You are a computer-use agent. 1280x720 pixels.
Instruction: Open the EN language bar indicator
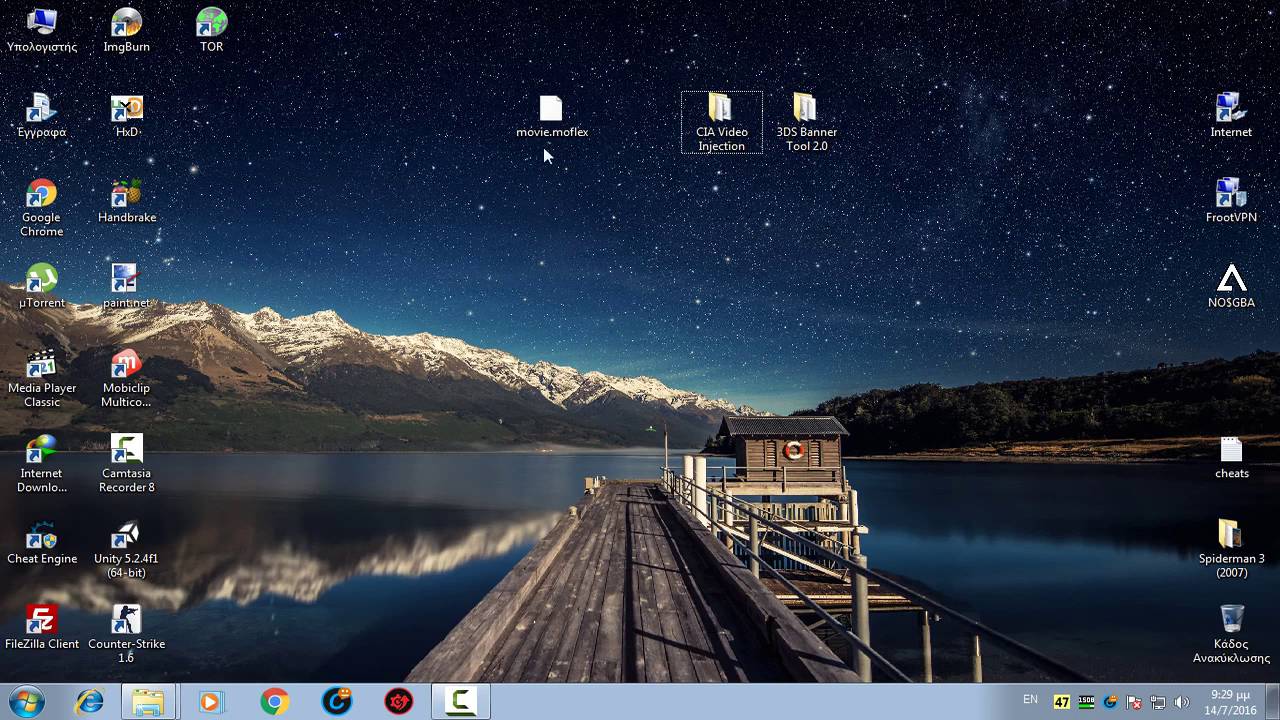pos(1030,700)
